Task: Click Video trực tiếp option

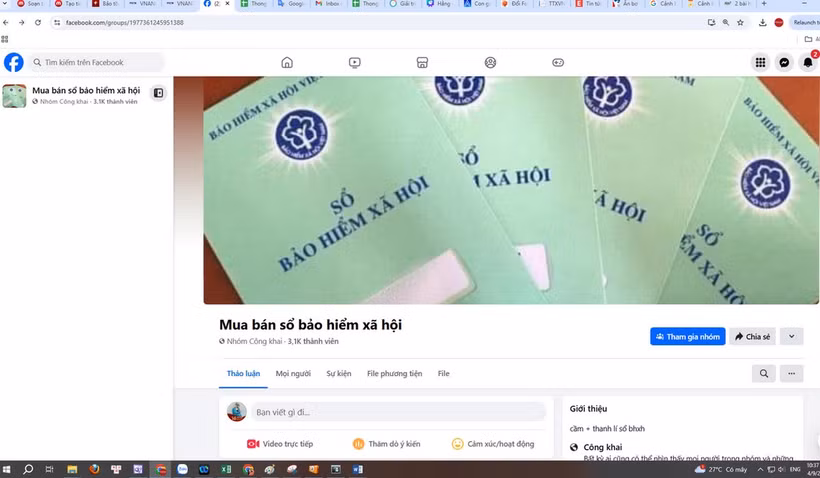Action: 280,444
